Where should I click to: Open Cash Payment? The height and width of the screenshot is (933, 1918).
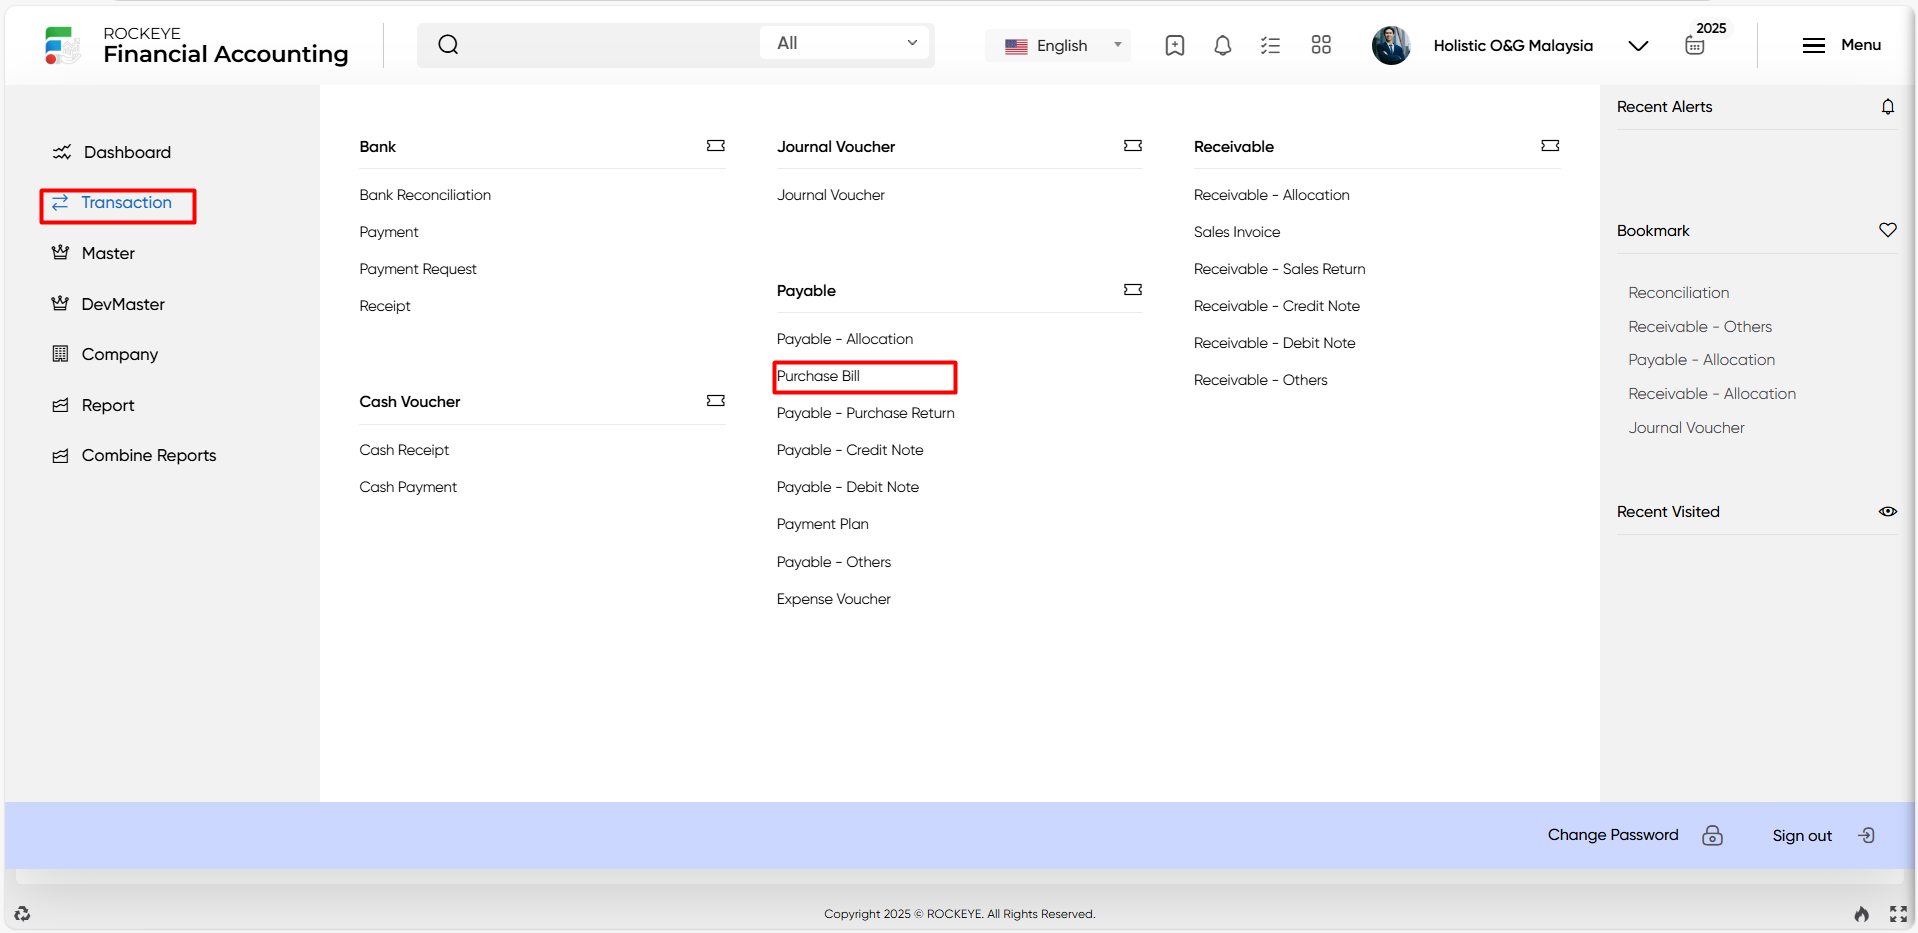pos(408,487)
